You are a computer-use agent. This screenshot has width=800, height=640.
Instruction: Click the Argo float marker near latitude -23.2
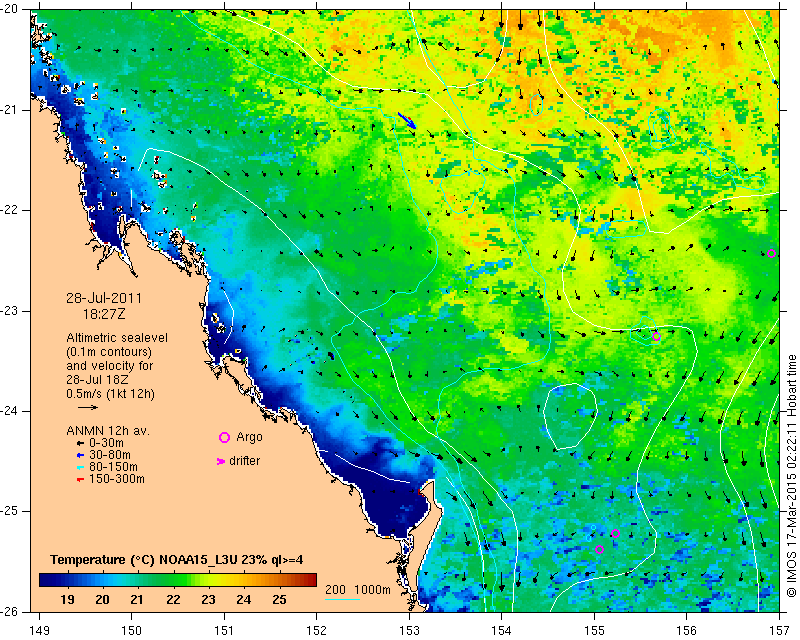click(x=656, y=336)
